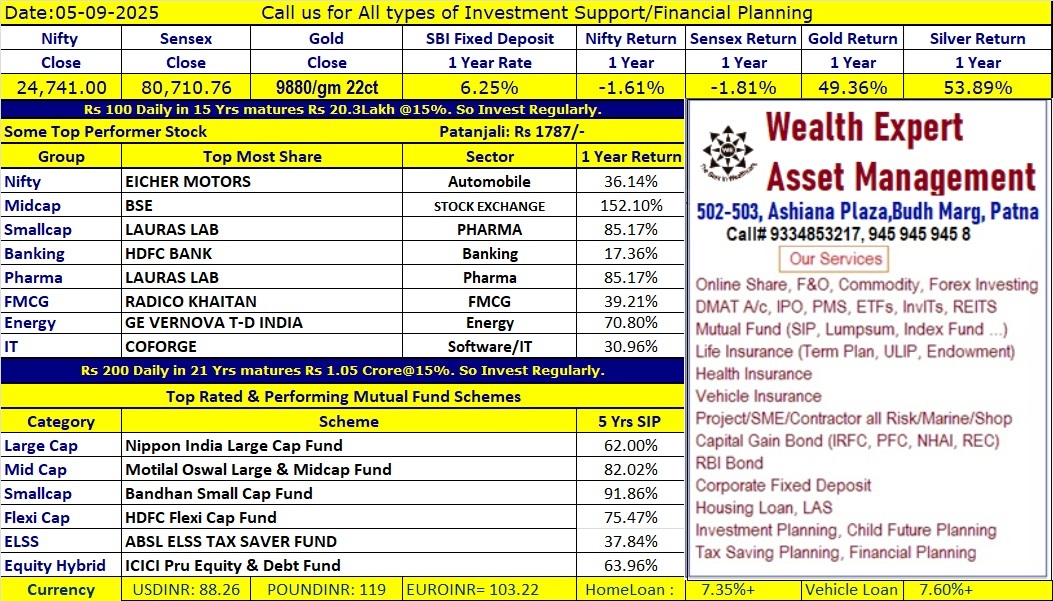This screenshot has height=601, width=1053.
Task: Click the SBI fixed deposit rate 6.25%
Action: 490,88
